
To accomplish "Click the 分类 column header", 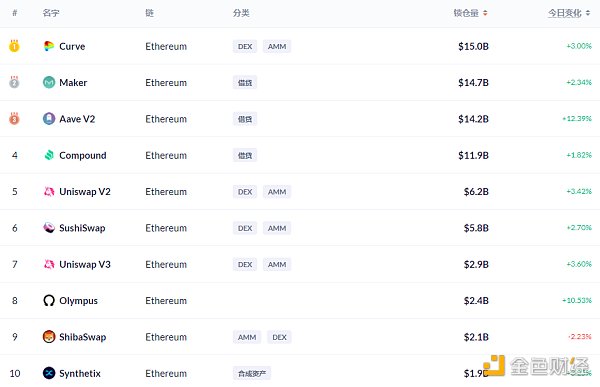I will (241, 13).
